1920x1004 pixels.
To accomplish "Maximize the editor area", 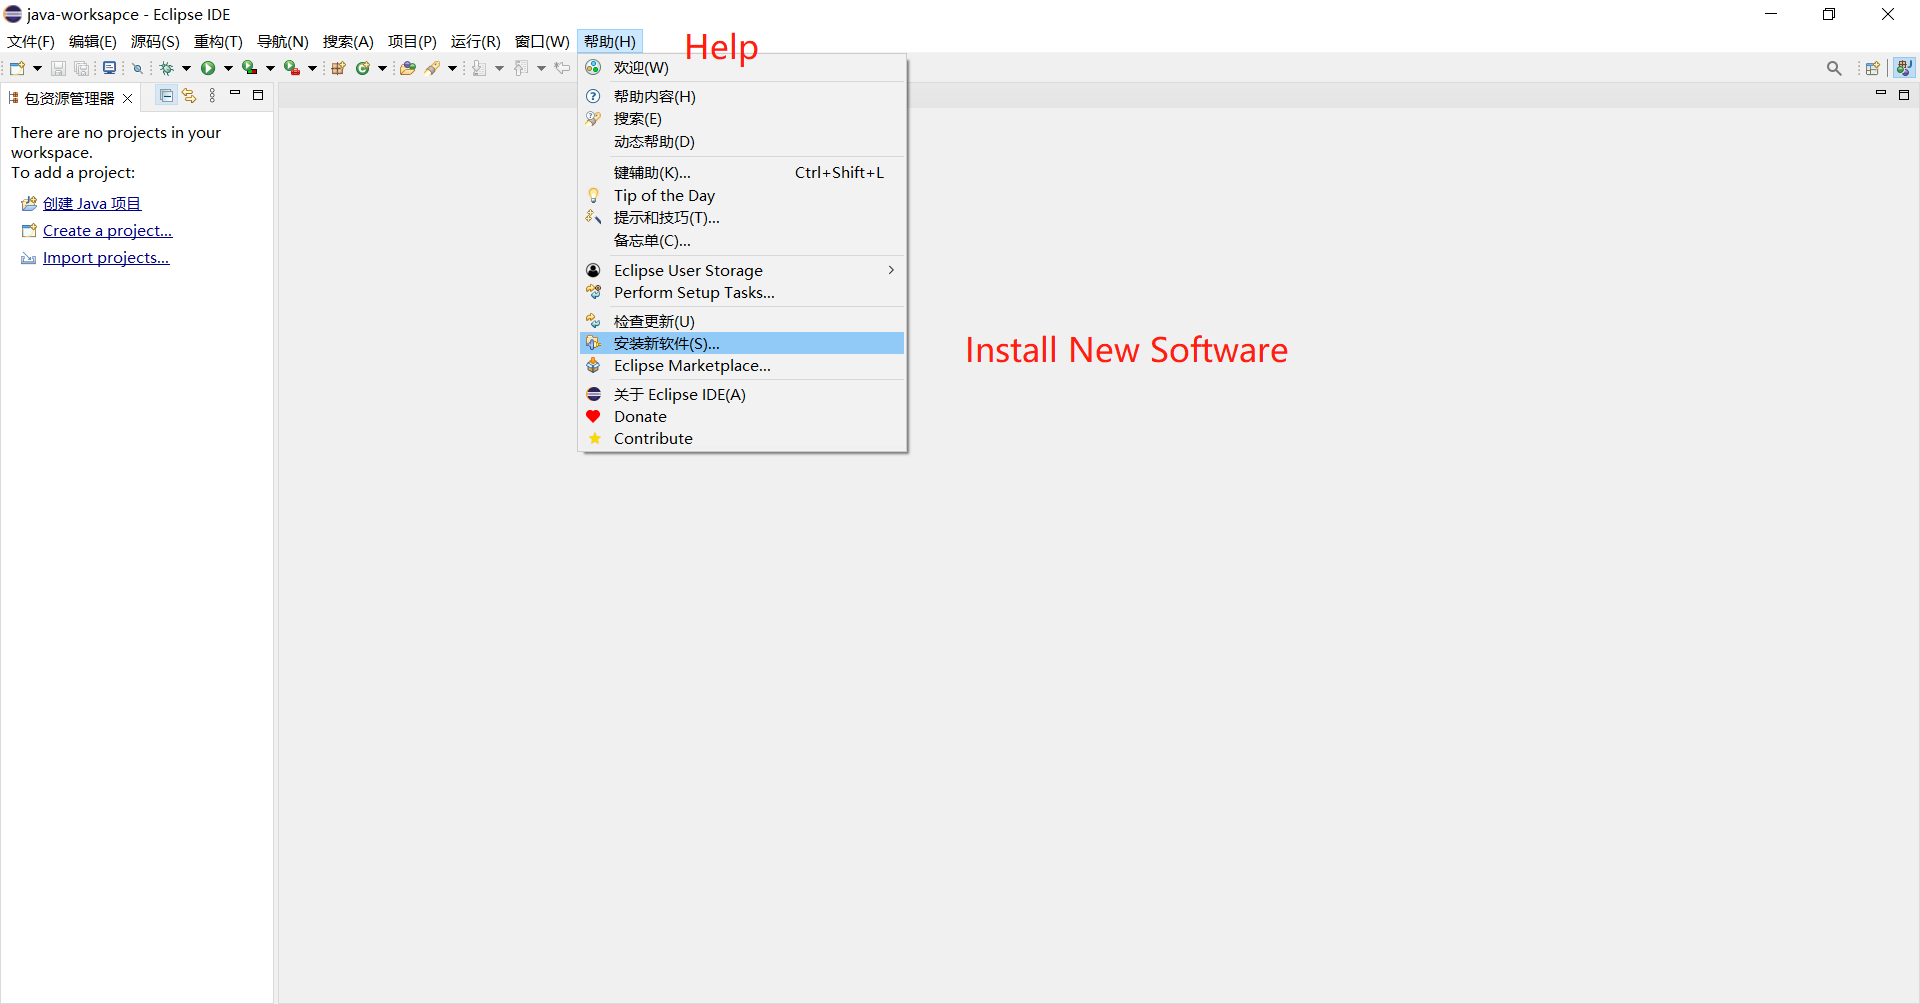I will [x=1904, y=95].
